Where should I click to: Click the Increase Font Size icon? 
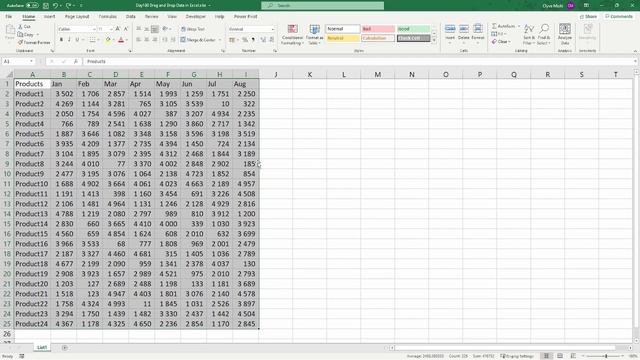pos(118,29)
